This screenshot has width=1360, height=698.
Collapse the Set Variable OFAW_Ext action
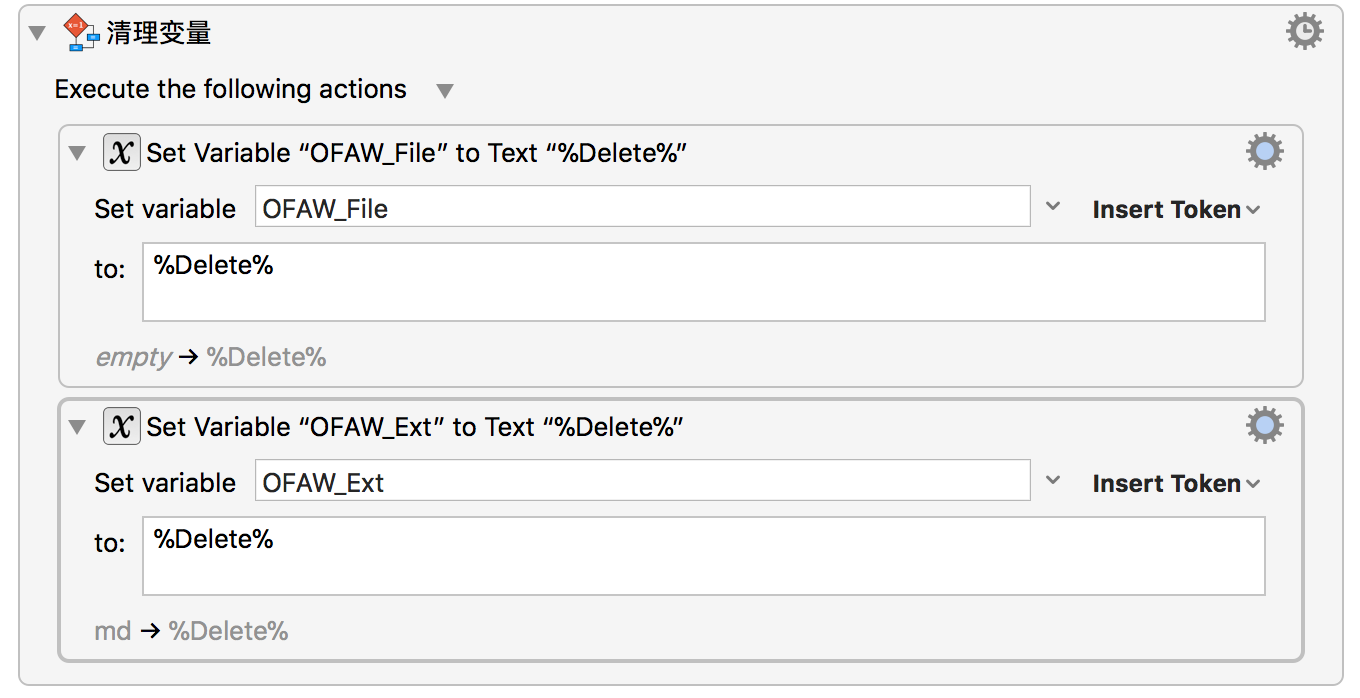click(x=77, y=428)
